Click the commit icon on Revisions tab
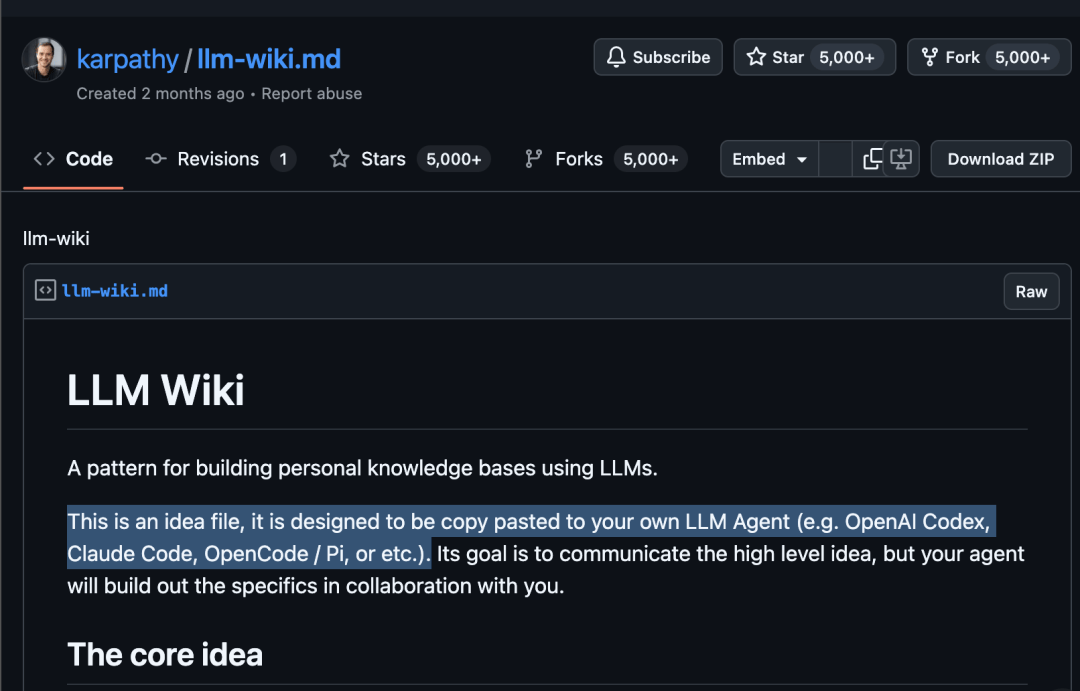This screenshot has height=691, width=1080. tap(156, 159)
